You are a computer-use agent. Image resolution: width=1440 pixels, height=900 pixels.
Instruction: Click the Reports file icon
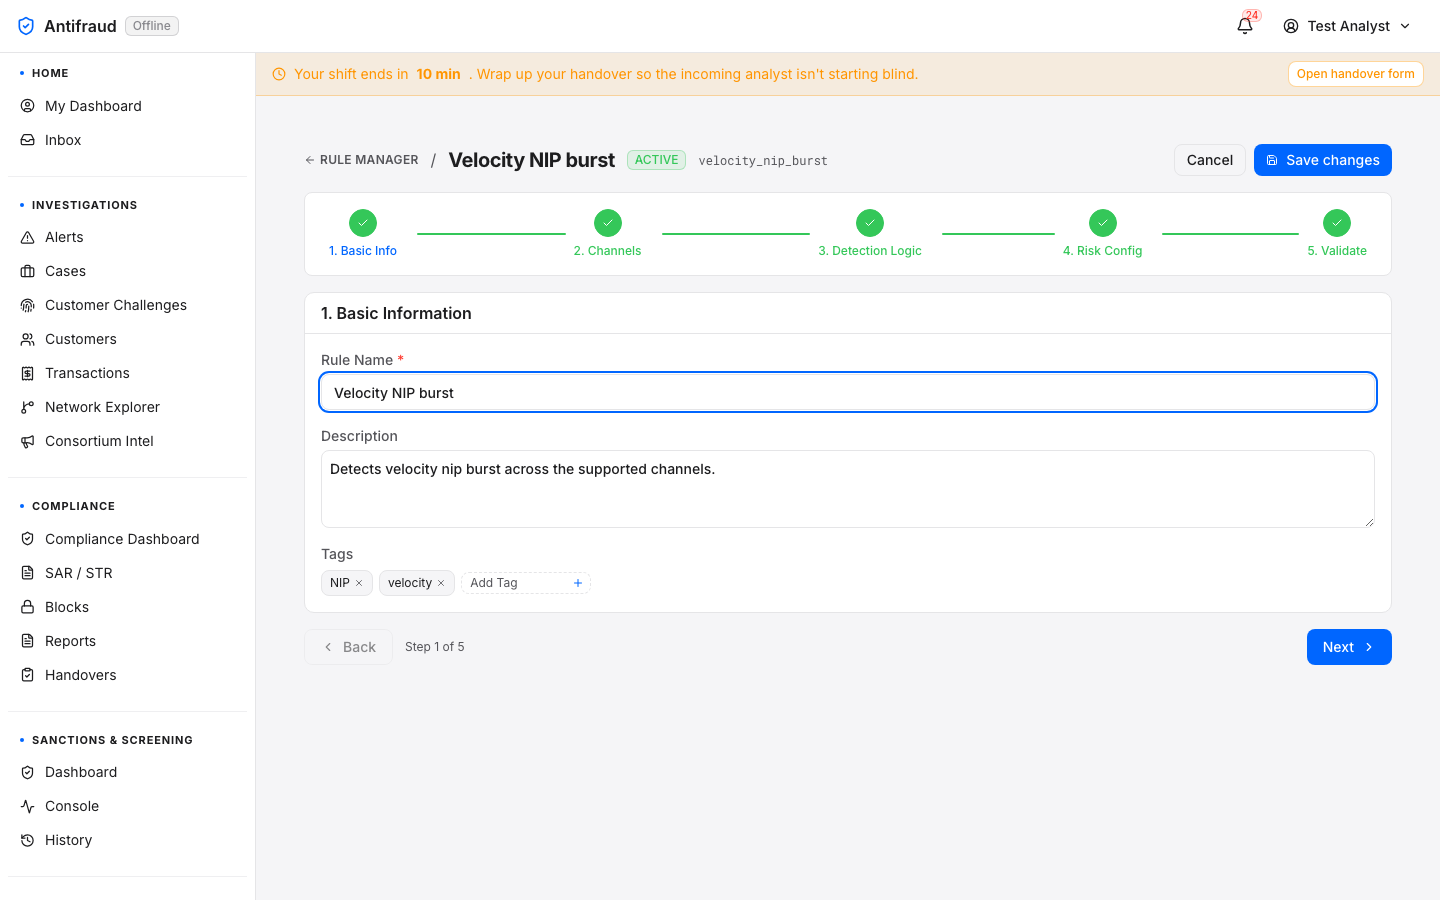coord(28,641)
